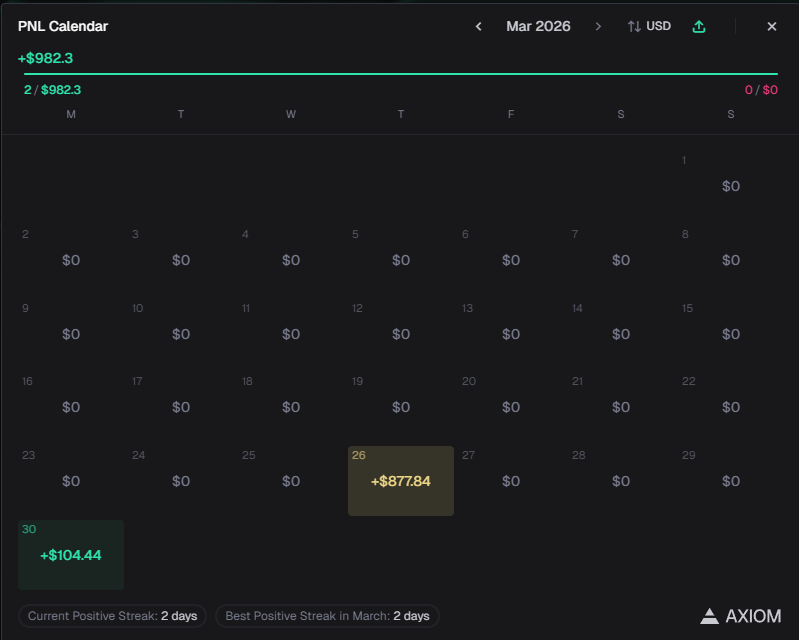The height and width of the screenshot is (640, 799).
Task: Pick the March 12 day cell
Action: click(x=401, y=334)
